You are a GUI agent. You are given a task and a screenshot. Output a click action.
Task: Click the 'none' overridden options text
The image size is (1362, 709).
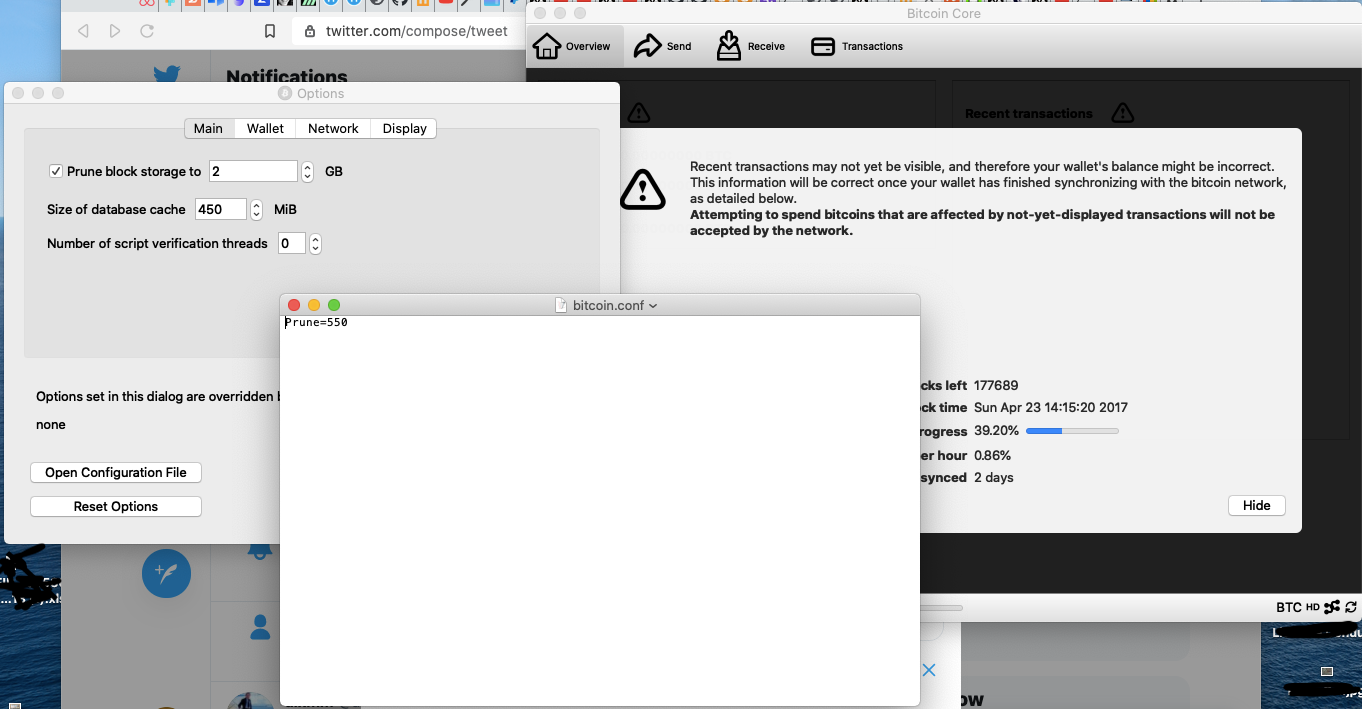(51, 424)
